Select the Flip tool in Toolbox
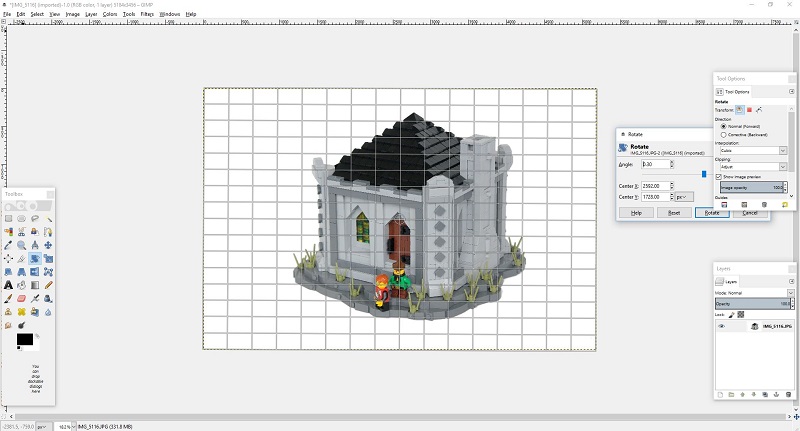The image size is (800, 431). click(35, 272)
